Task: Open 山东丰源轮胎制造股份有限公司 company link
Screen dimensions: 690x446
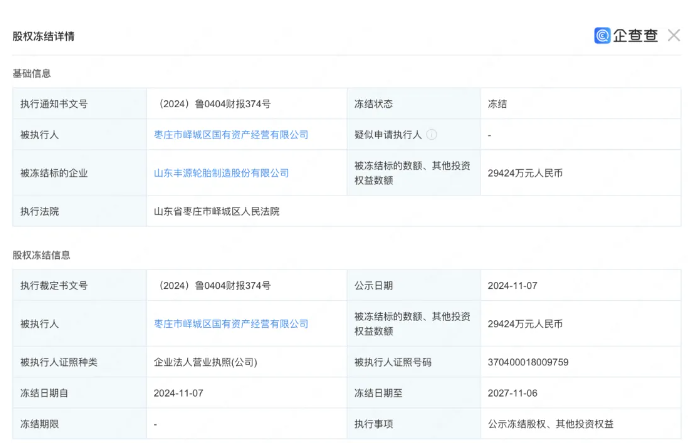Action: click(x=220, y=173)
